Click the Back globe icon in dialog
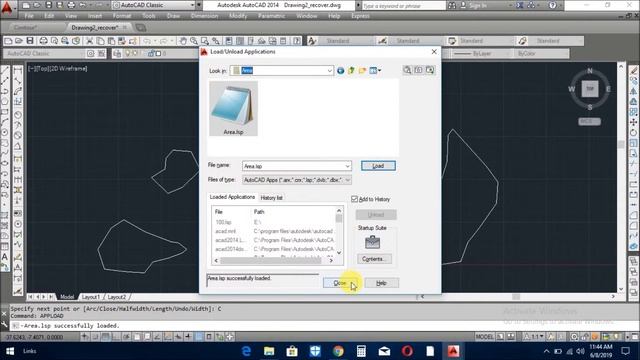Screen dimensions: 640x360 [x=340, y=71]
